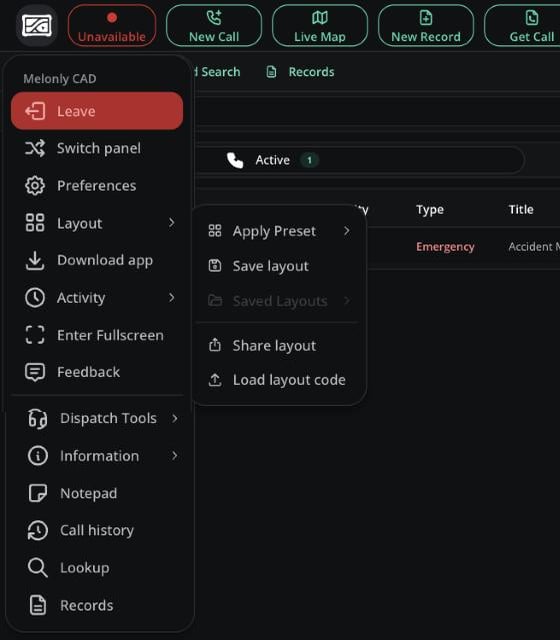This screenshot has width=560, height=640.
Task: Click the Enter Fullscreen brackets icon
Action: click(x=35, y=335)
